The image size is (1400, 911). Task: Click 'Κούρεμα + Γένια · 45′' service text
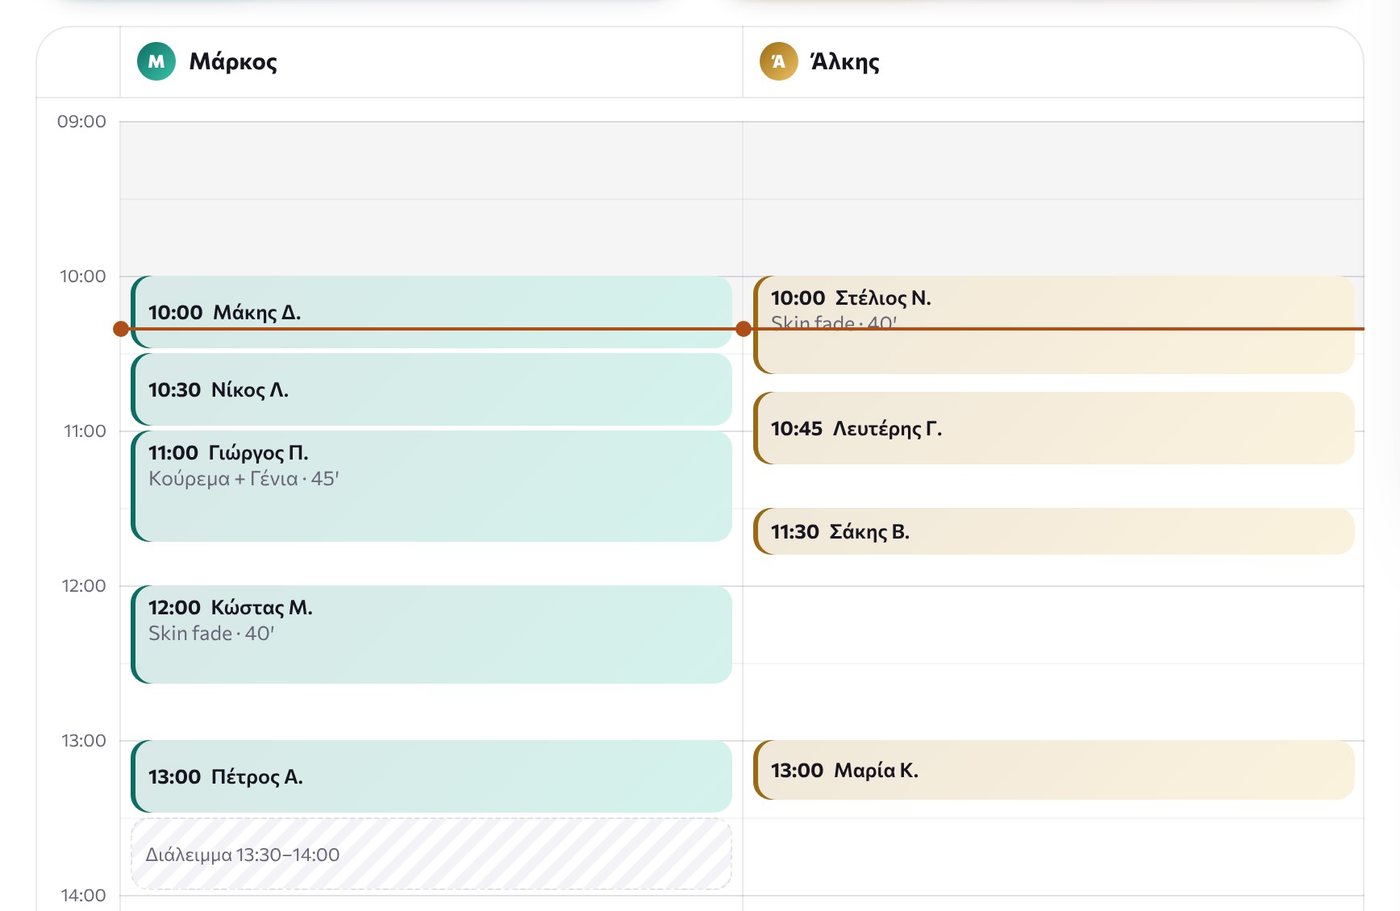tap(244, 479)
